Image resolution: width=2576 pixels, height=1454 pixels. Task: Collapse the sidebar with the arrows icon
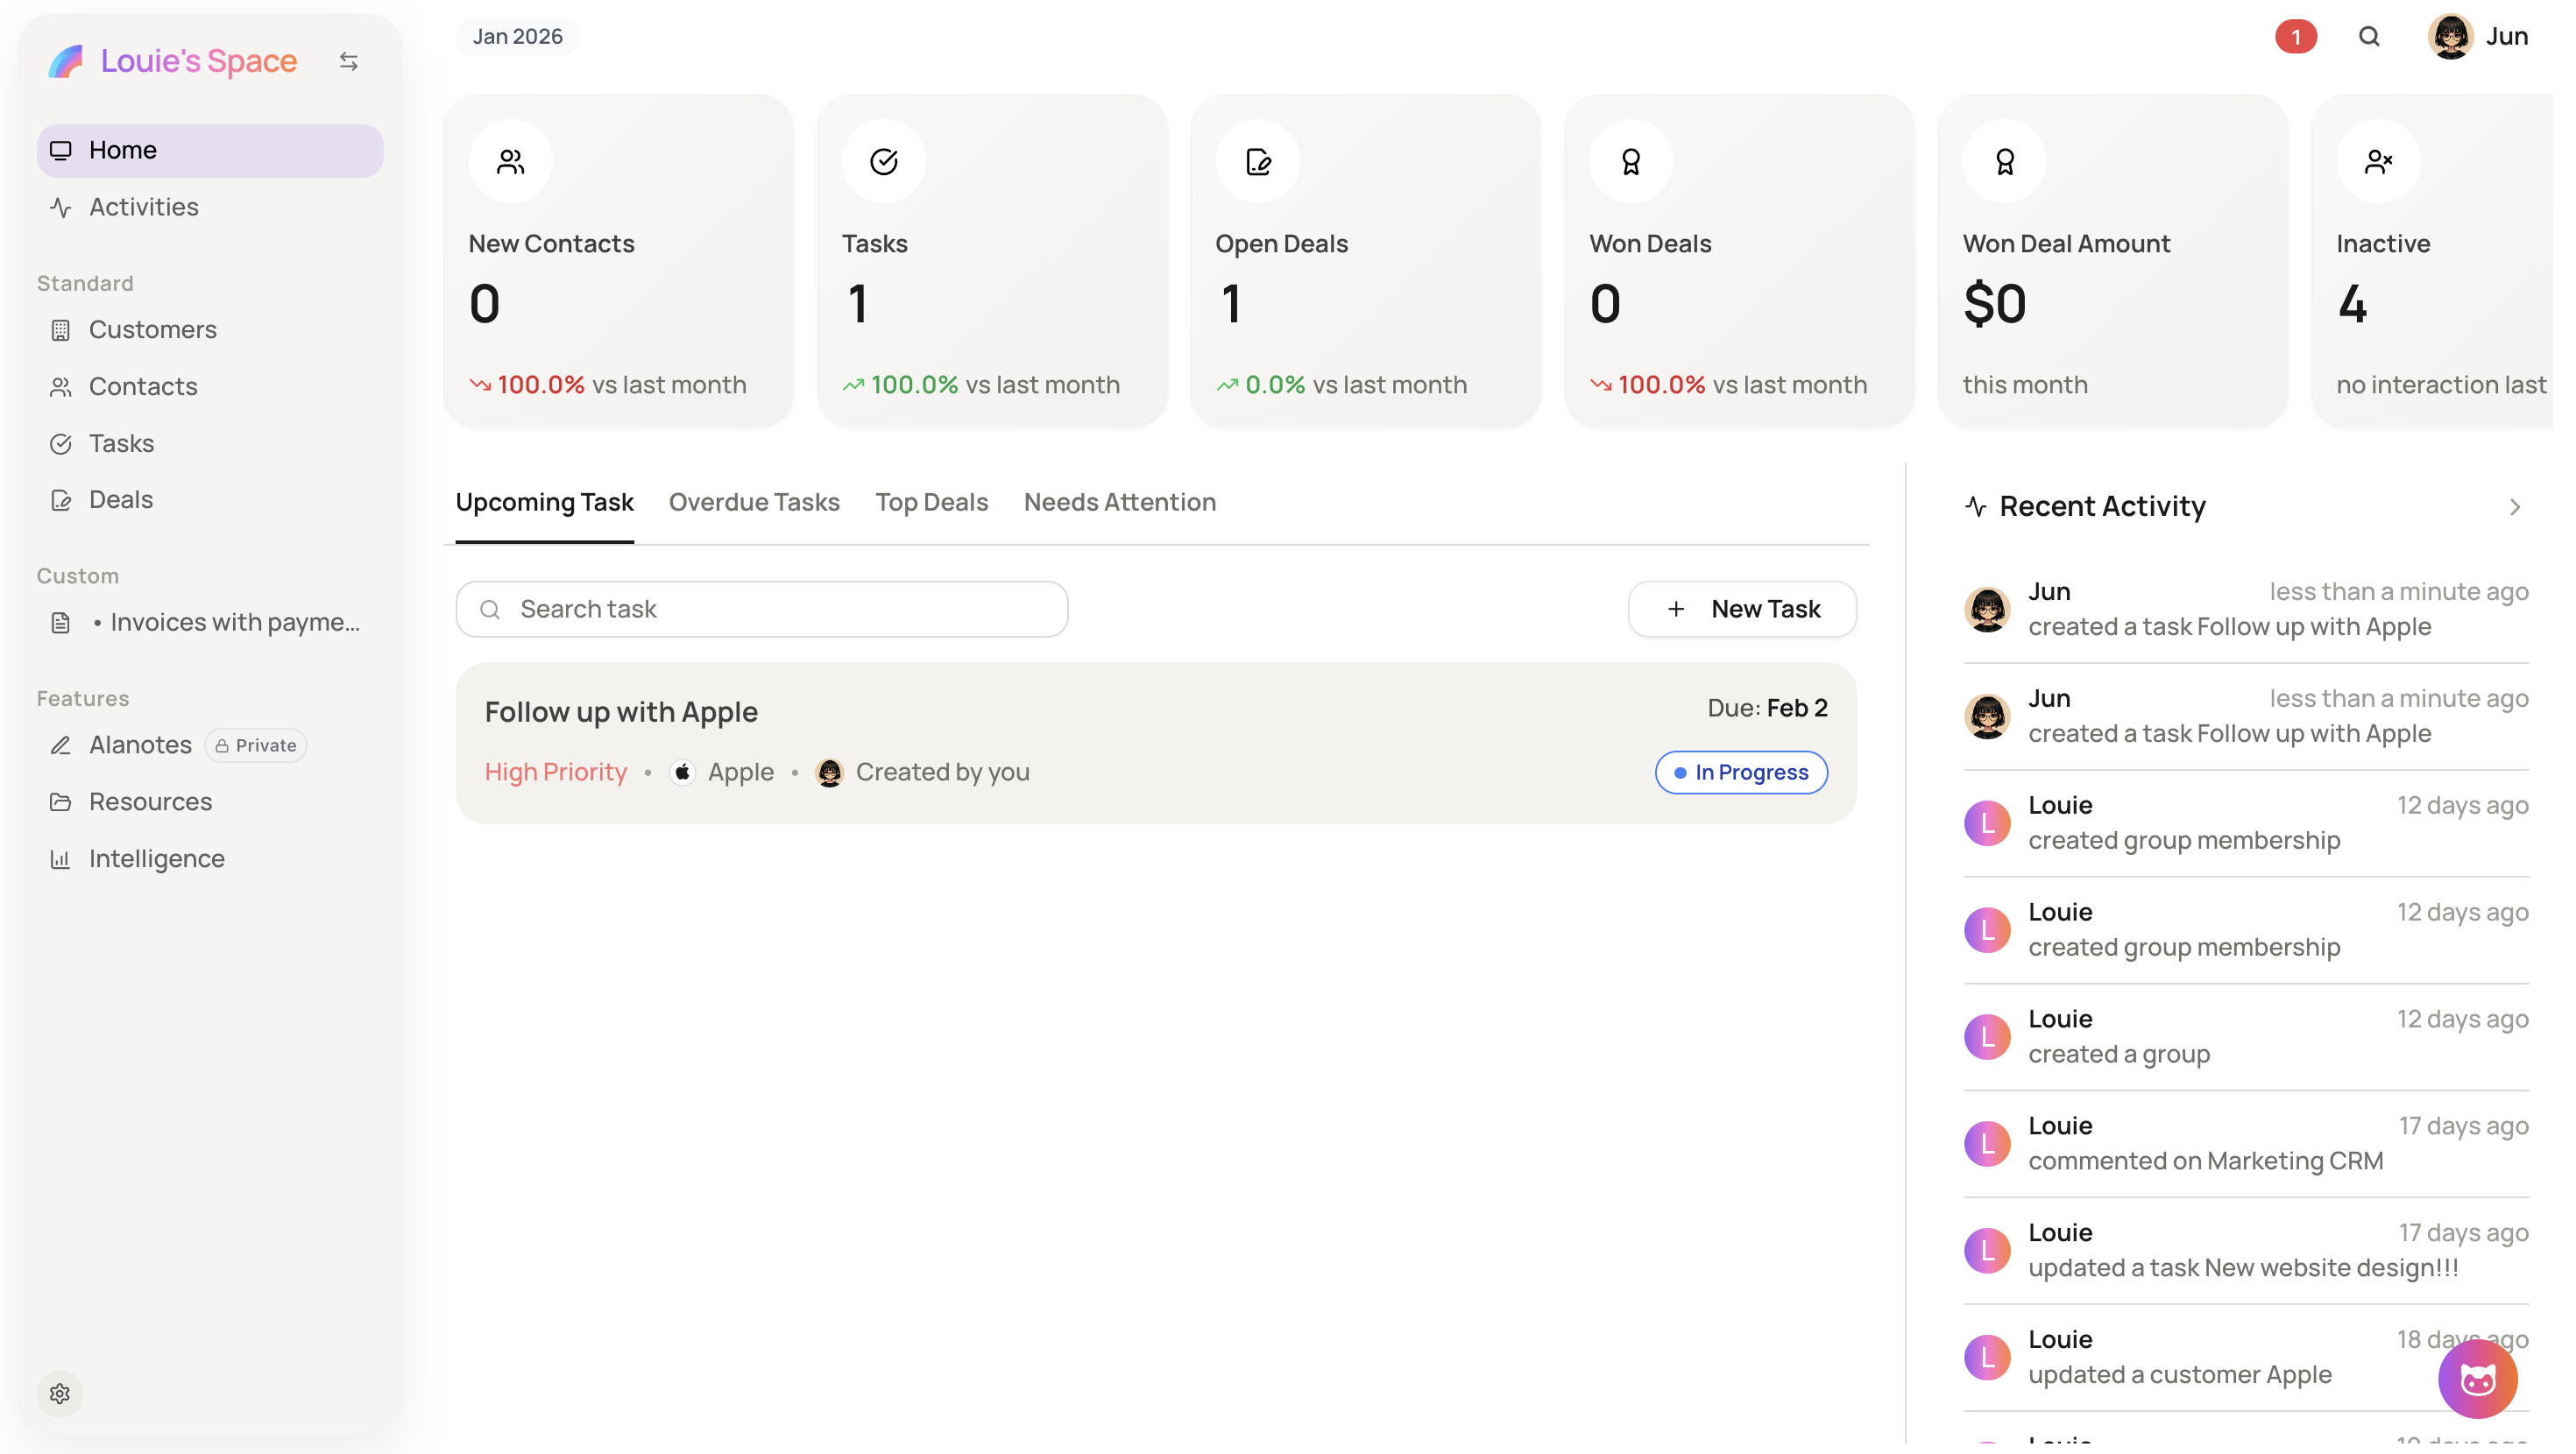click(x=349, y=60)
